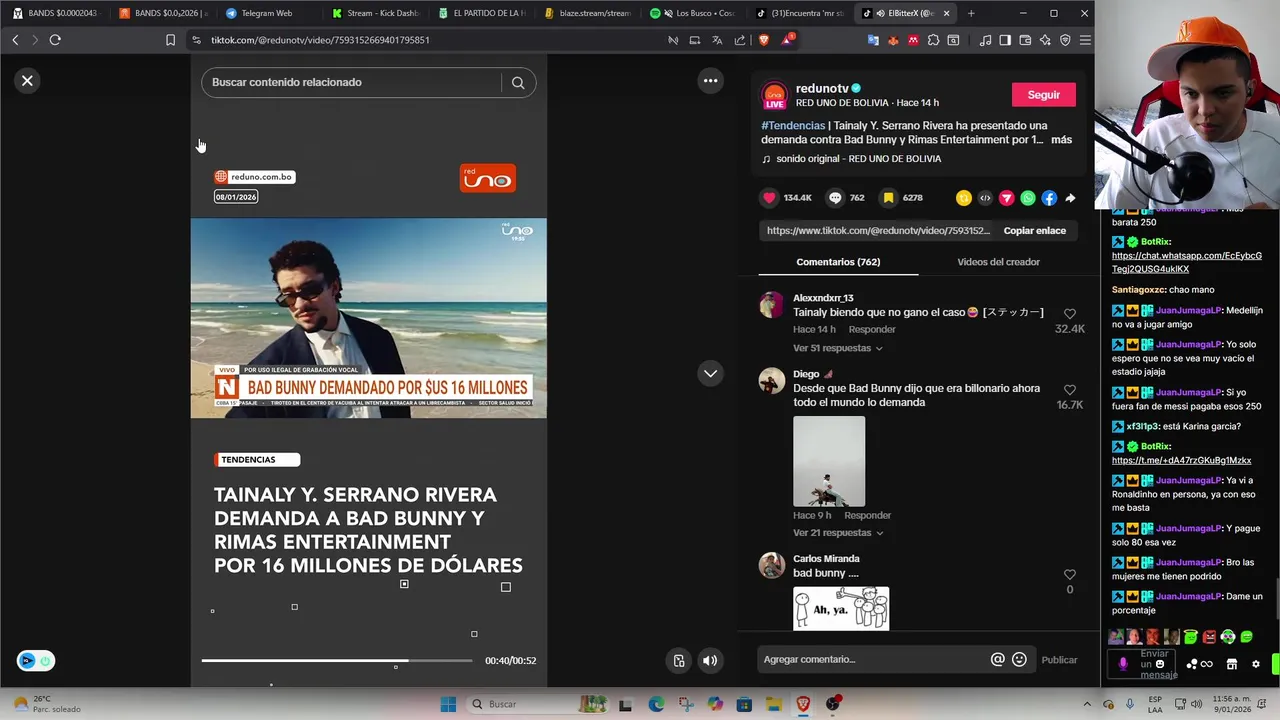Like Diego's comment heart

[1069, 390]
